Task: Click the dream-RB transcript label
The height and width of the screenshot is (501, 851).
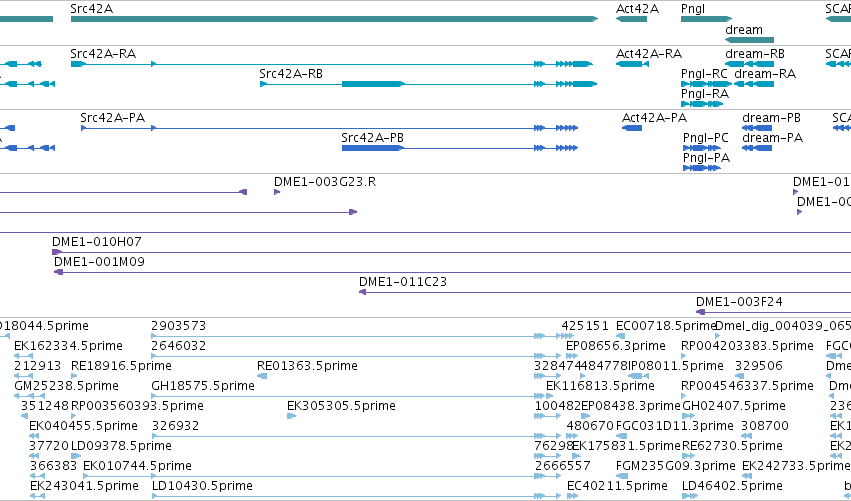Action: [755, 54]
